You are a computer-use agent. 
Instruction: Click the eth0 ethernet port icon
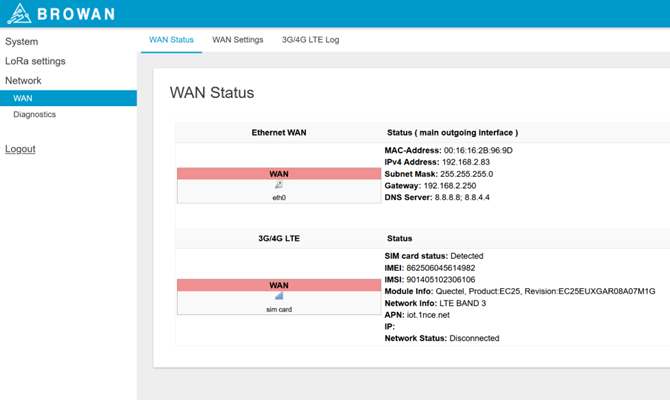[279, 185]
